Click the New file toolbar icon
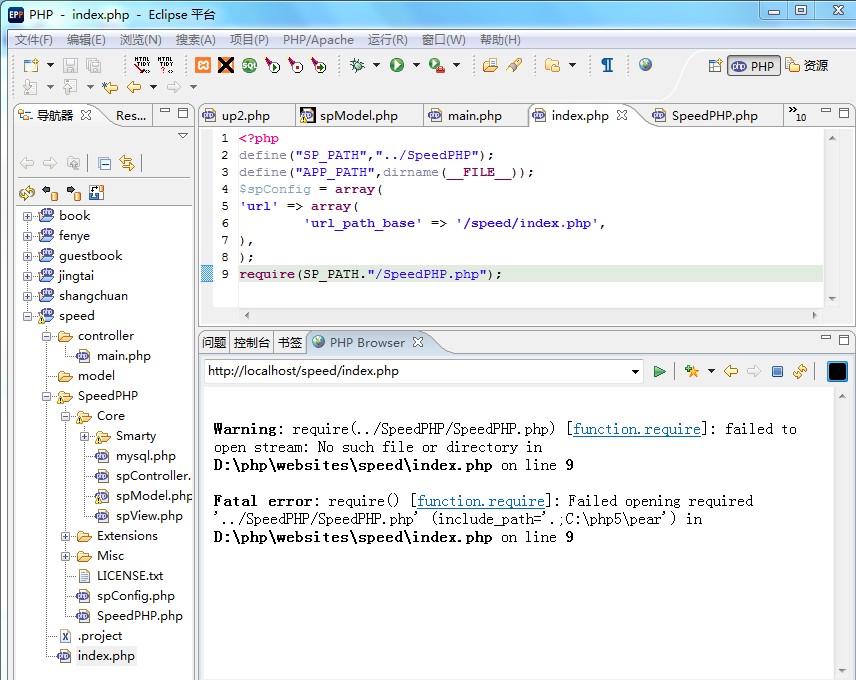Viewport: 856px width, 680px height. [31, 65]
